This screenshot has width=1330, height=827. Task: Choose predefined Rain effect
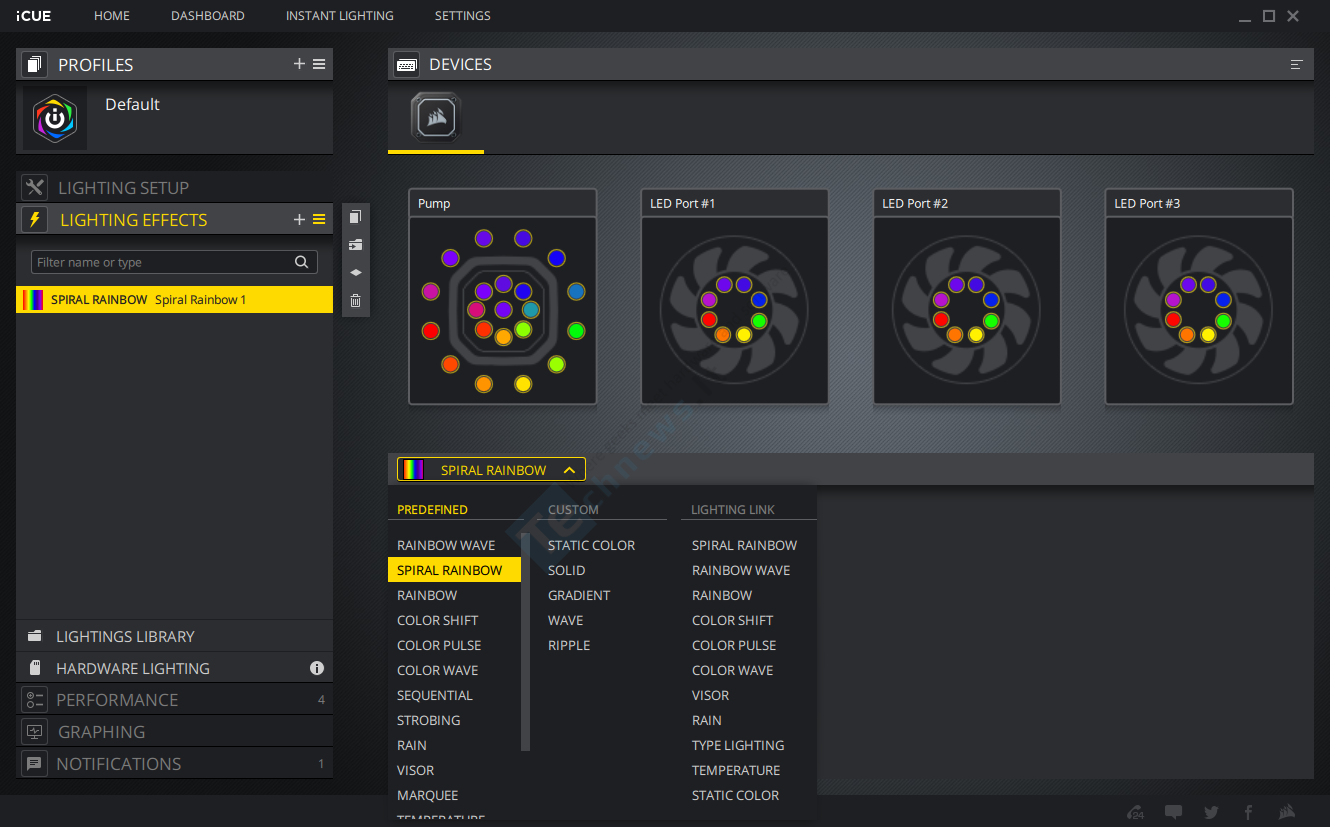(412, 745)
